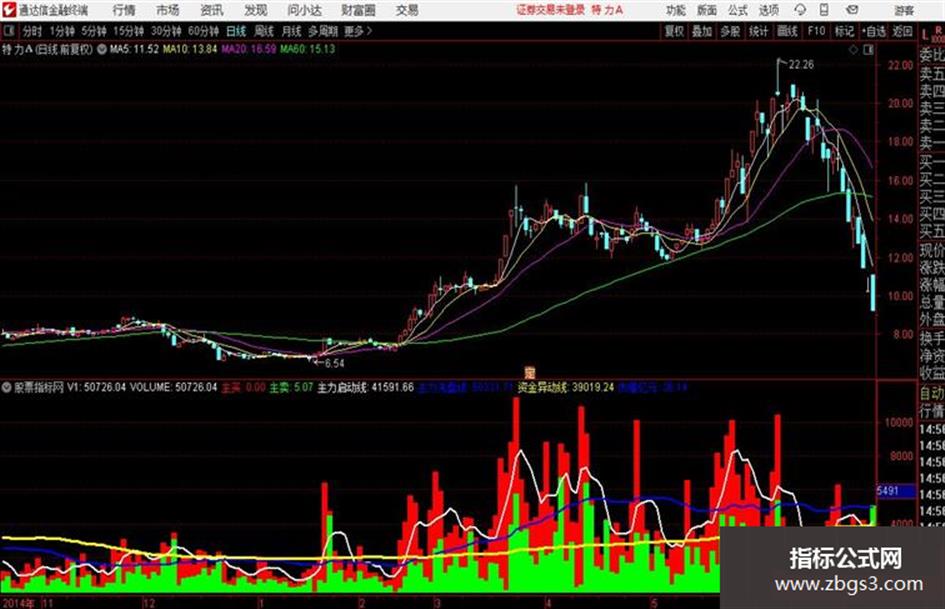Switch to 1分钟 period
Screen dimensions: 945x609
pyautogui.click(x=61, y=31)
